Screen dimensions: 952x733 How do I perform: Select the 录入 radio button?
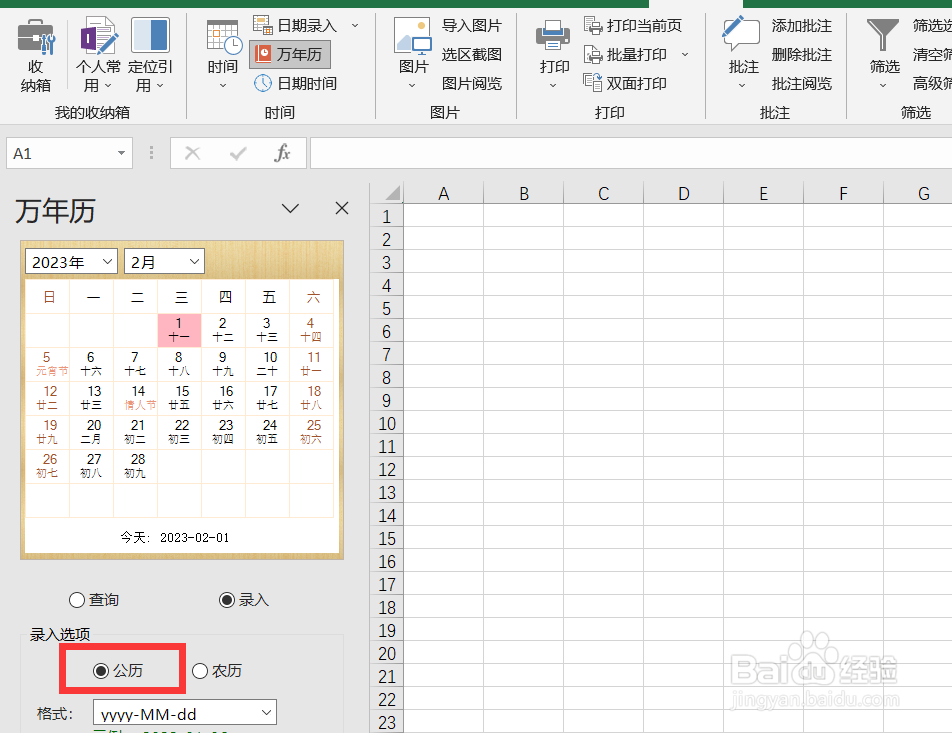click(226, 600)
